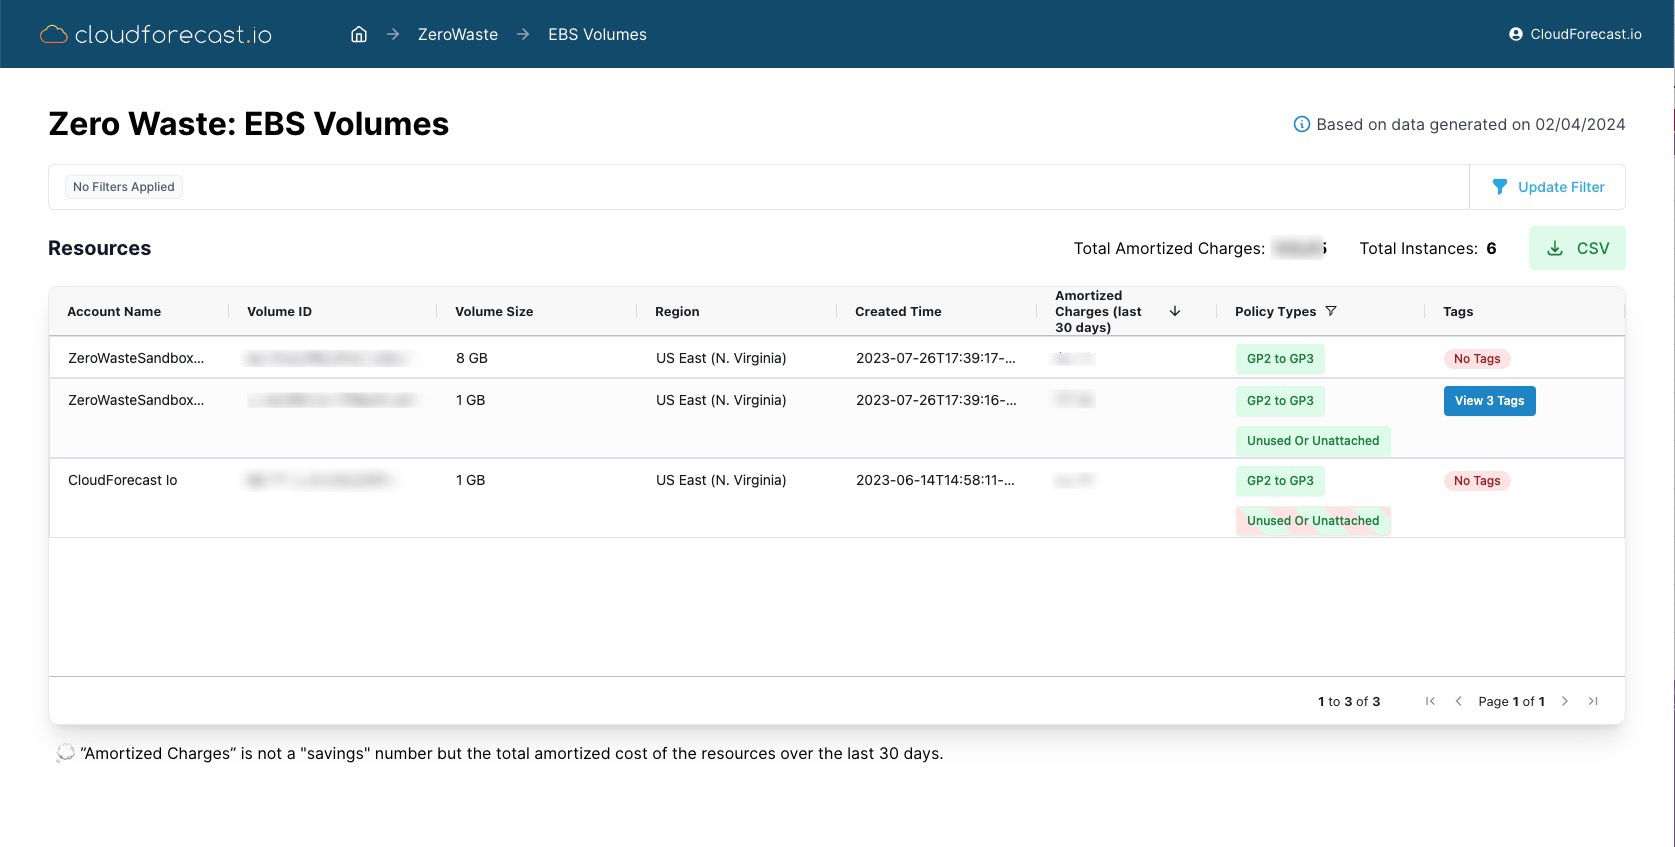This screenshot has width=1675, height=847.
Task: Sort by Volume Size column header
Action: (x=494, y=311)
